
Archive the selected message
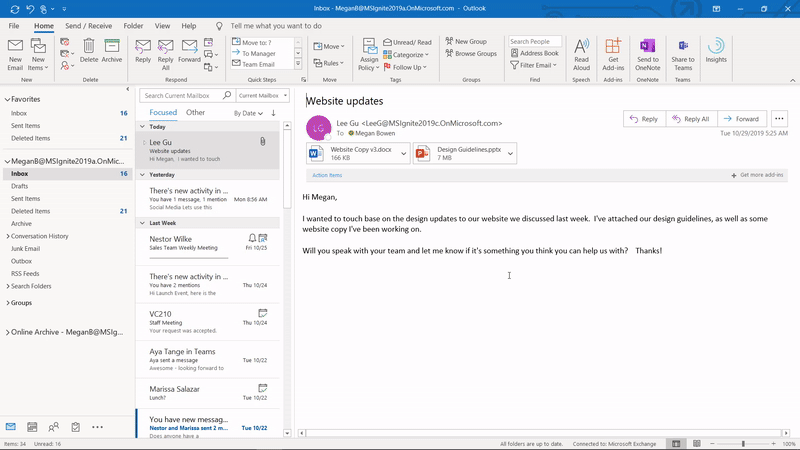click(112, 50)
